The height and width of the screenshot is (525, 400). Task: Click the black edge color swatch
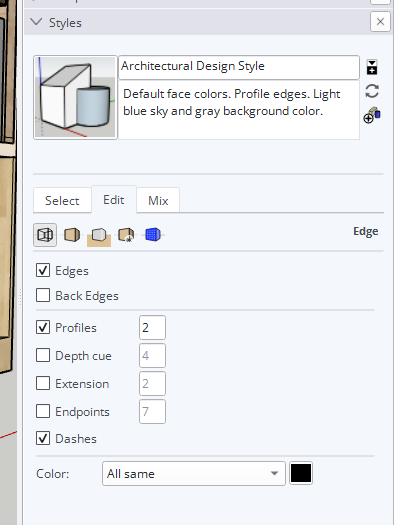pos(301,473)
